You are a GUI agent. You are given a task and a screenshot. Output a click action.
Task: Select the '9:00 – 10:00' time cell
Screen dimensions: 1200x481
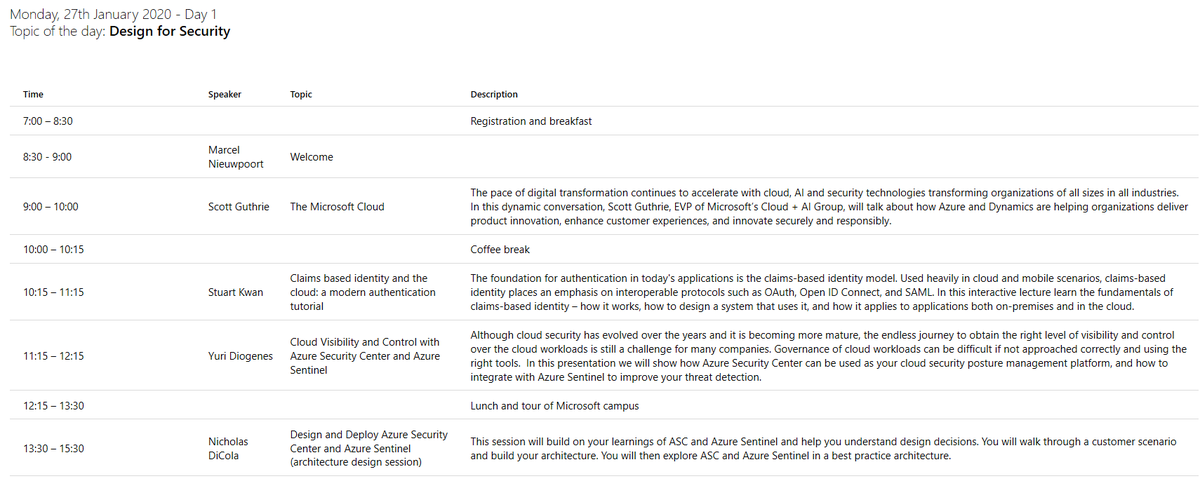click(x=50, y=207)
